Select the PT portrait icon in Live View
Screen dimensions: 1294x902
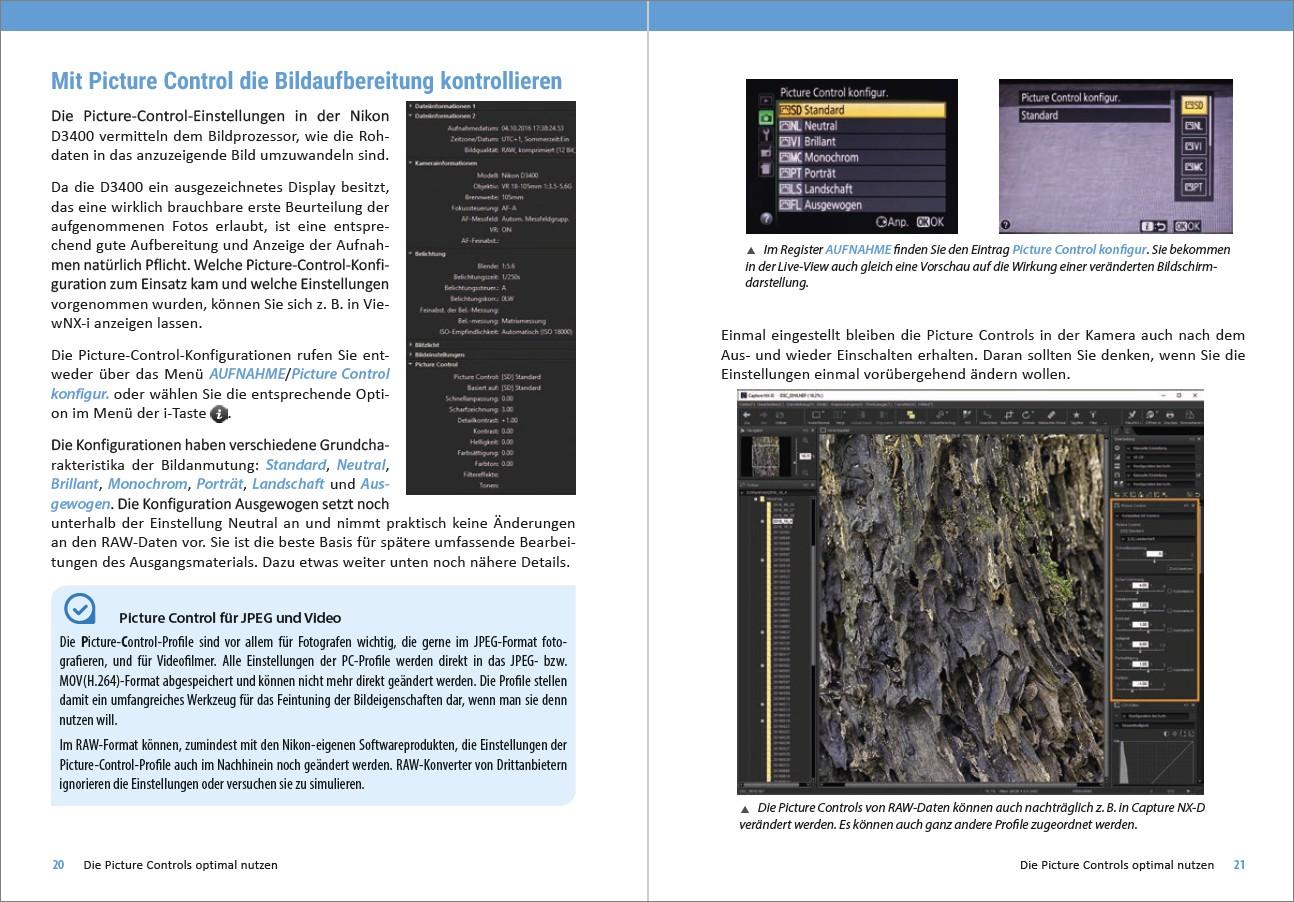point(1193,187)
